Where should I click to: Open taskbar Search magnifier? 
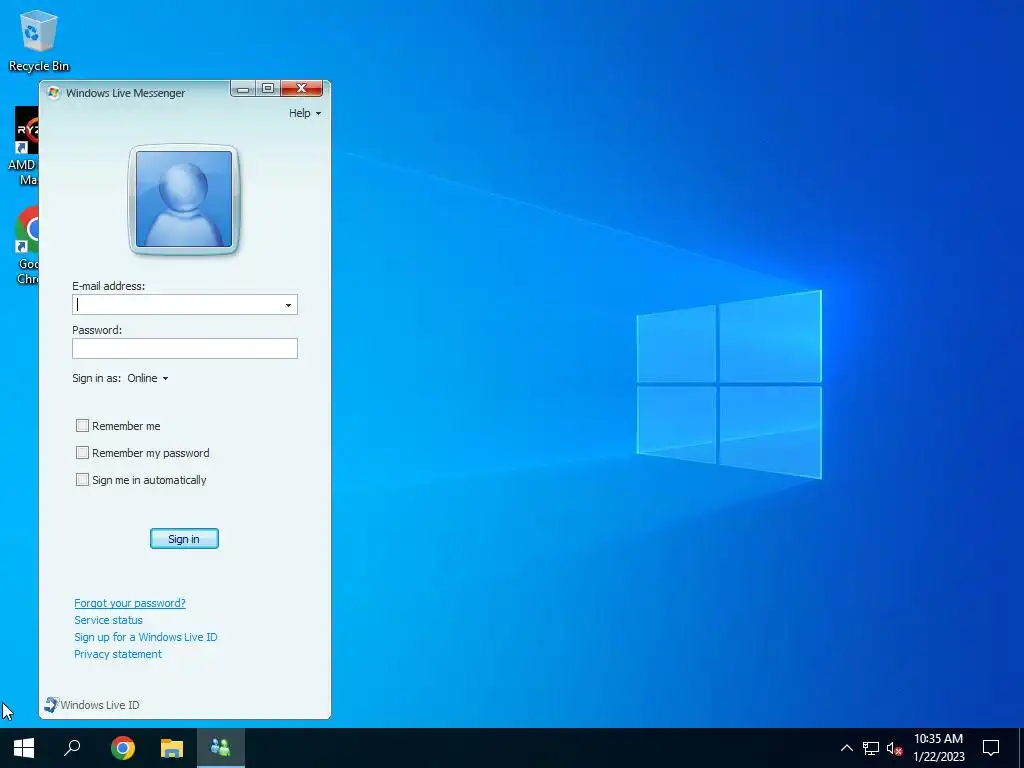[72, 748]
